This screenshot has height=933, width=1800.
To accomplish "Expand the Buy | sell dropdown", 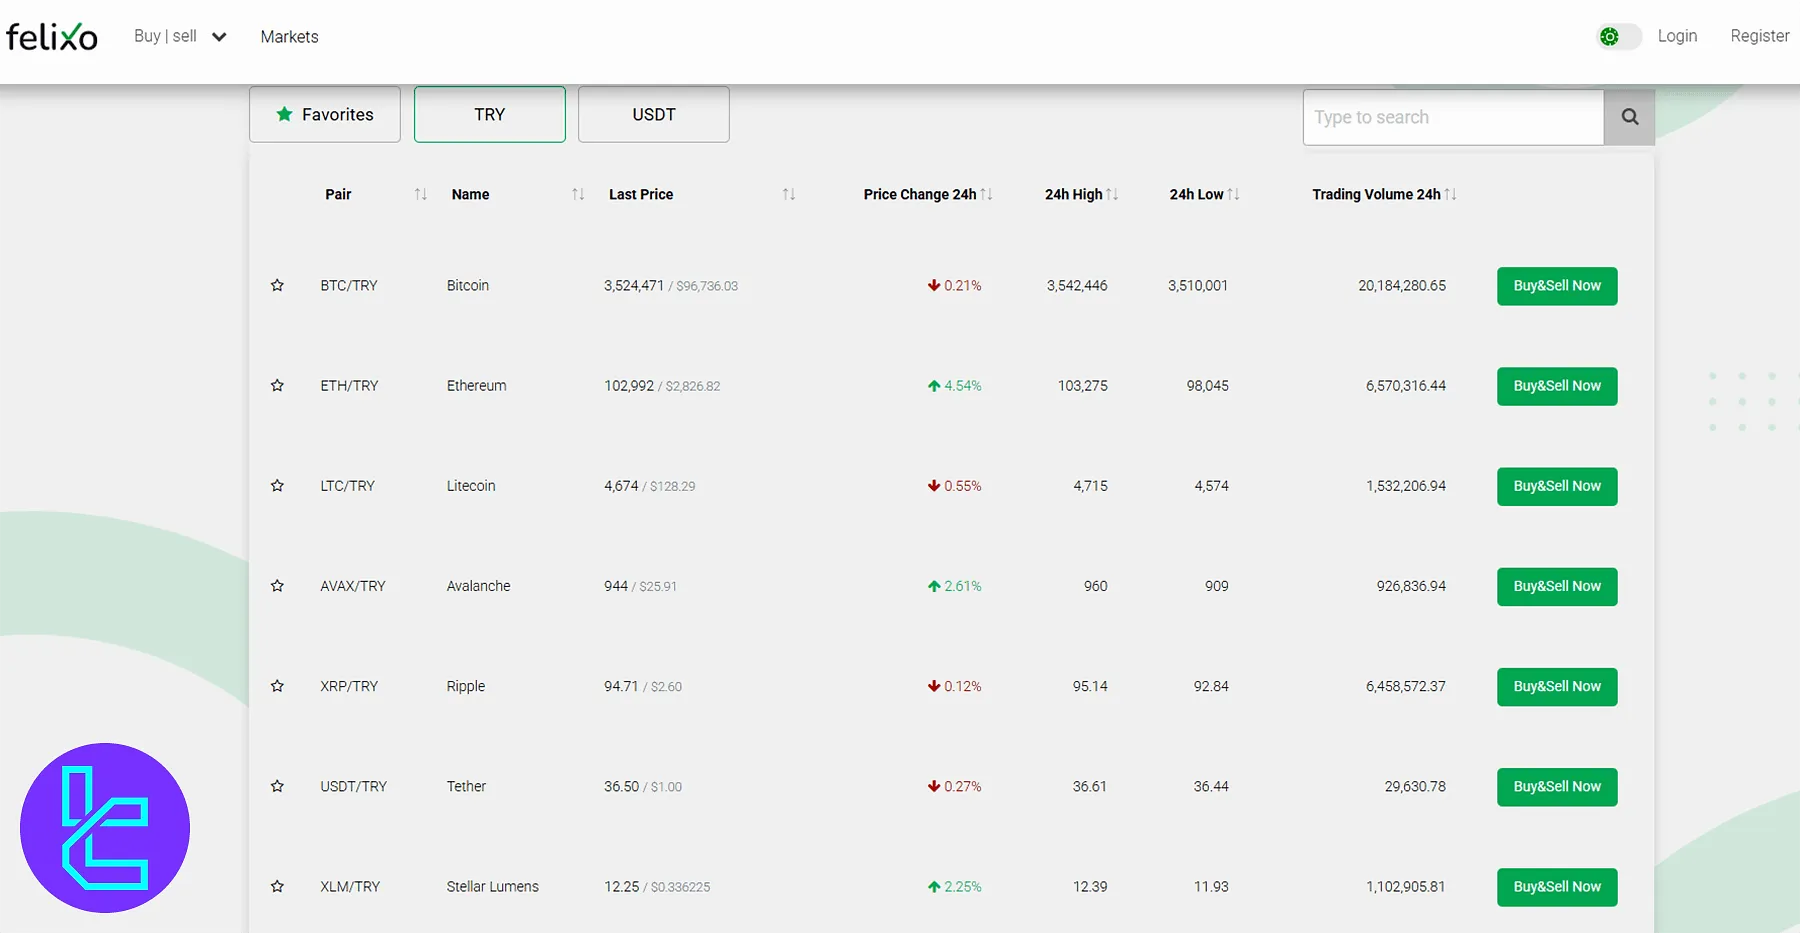I will click(x=181, y=36).
